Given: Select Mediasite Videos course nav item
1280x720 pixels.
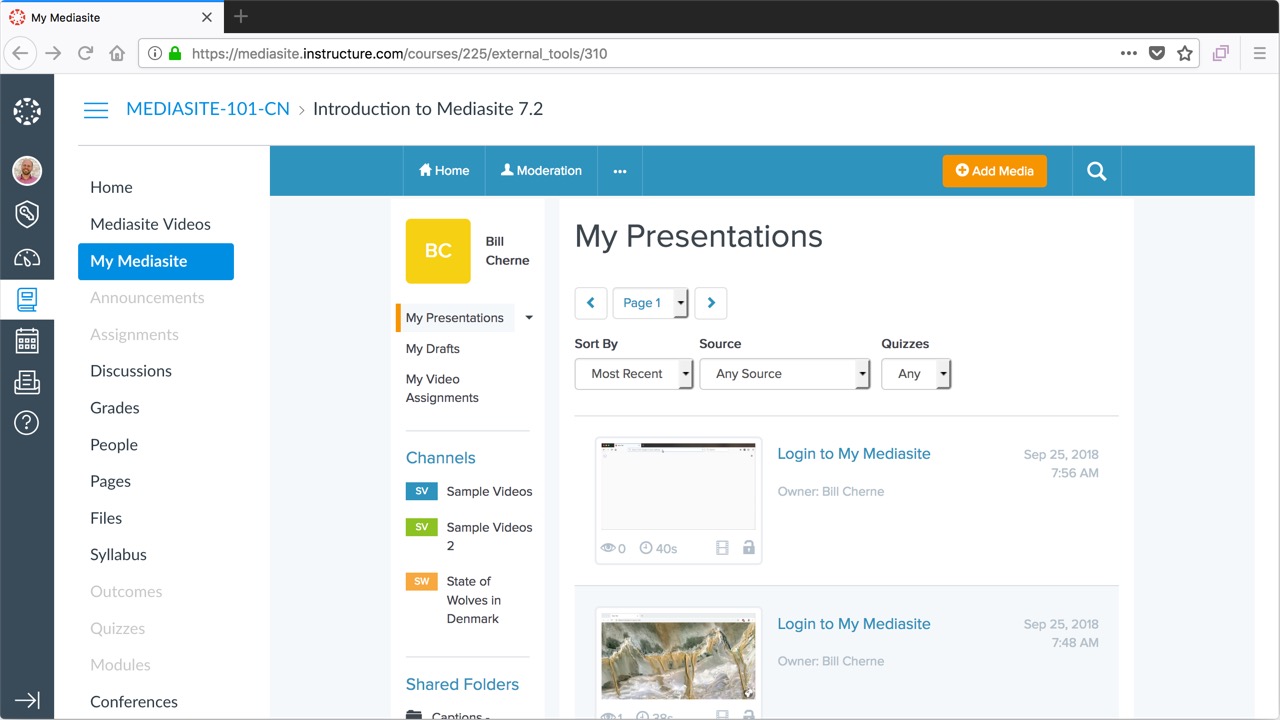Looking at the screenshot, I should point(150,224).
